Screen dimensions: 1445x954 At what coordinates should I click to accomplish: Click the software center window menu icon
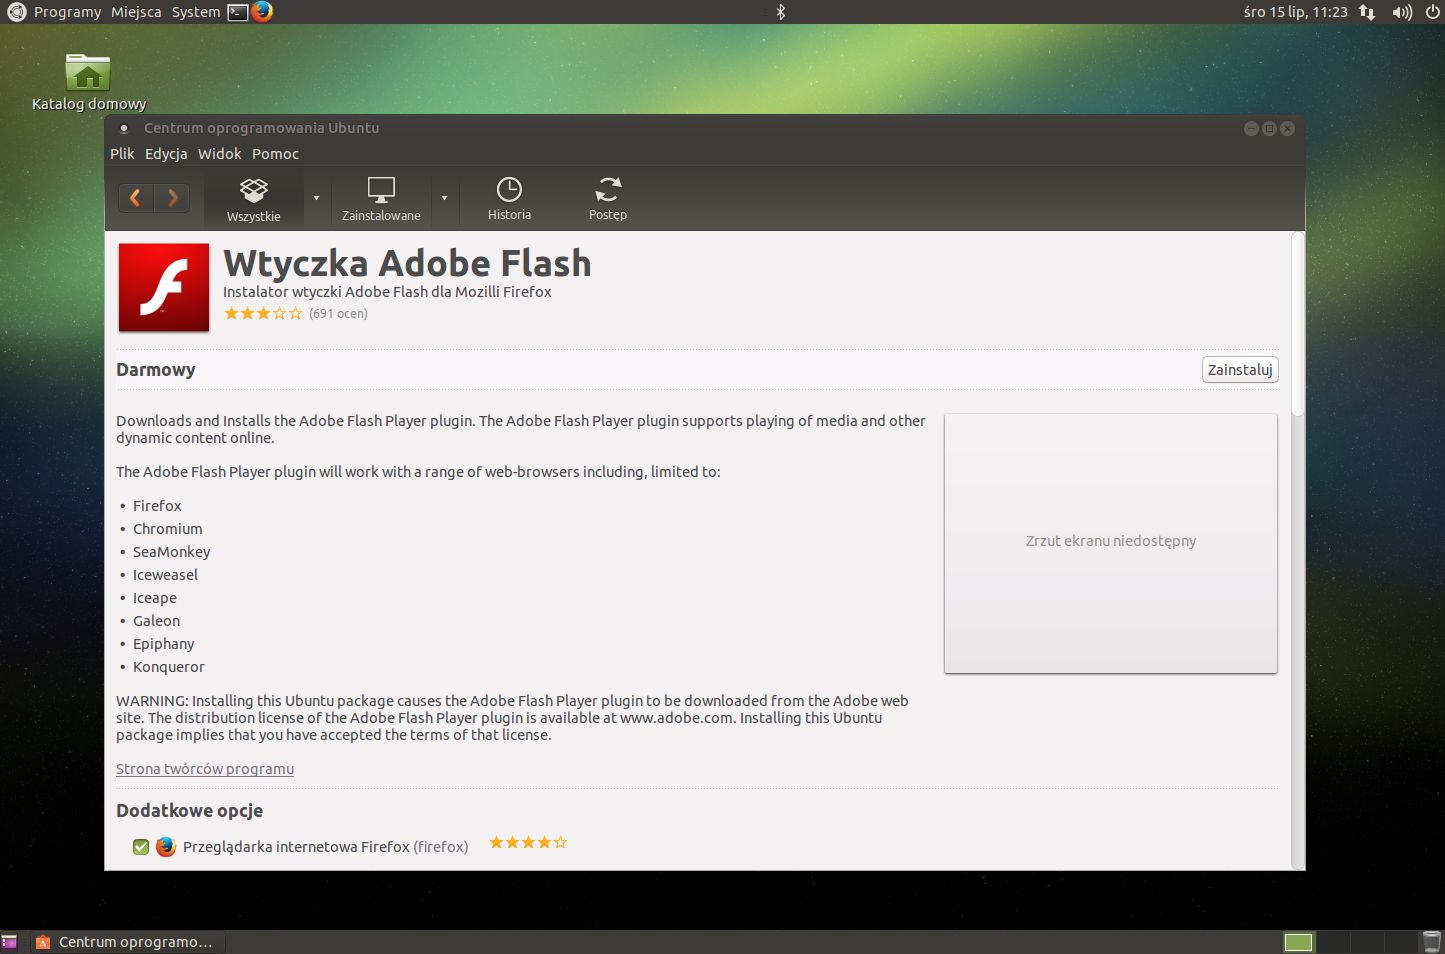click(124, 128)
